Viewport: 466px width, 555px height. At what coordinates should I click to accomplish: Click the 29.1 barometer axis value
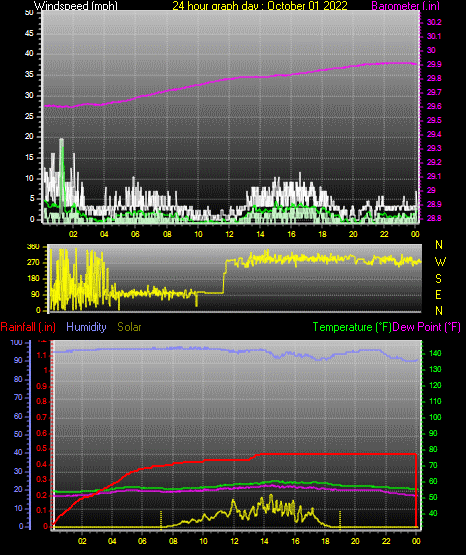tap(434, 176)
